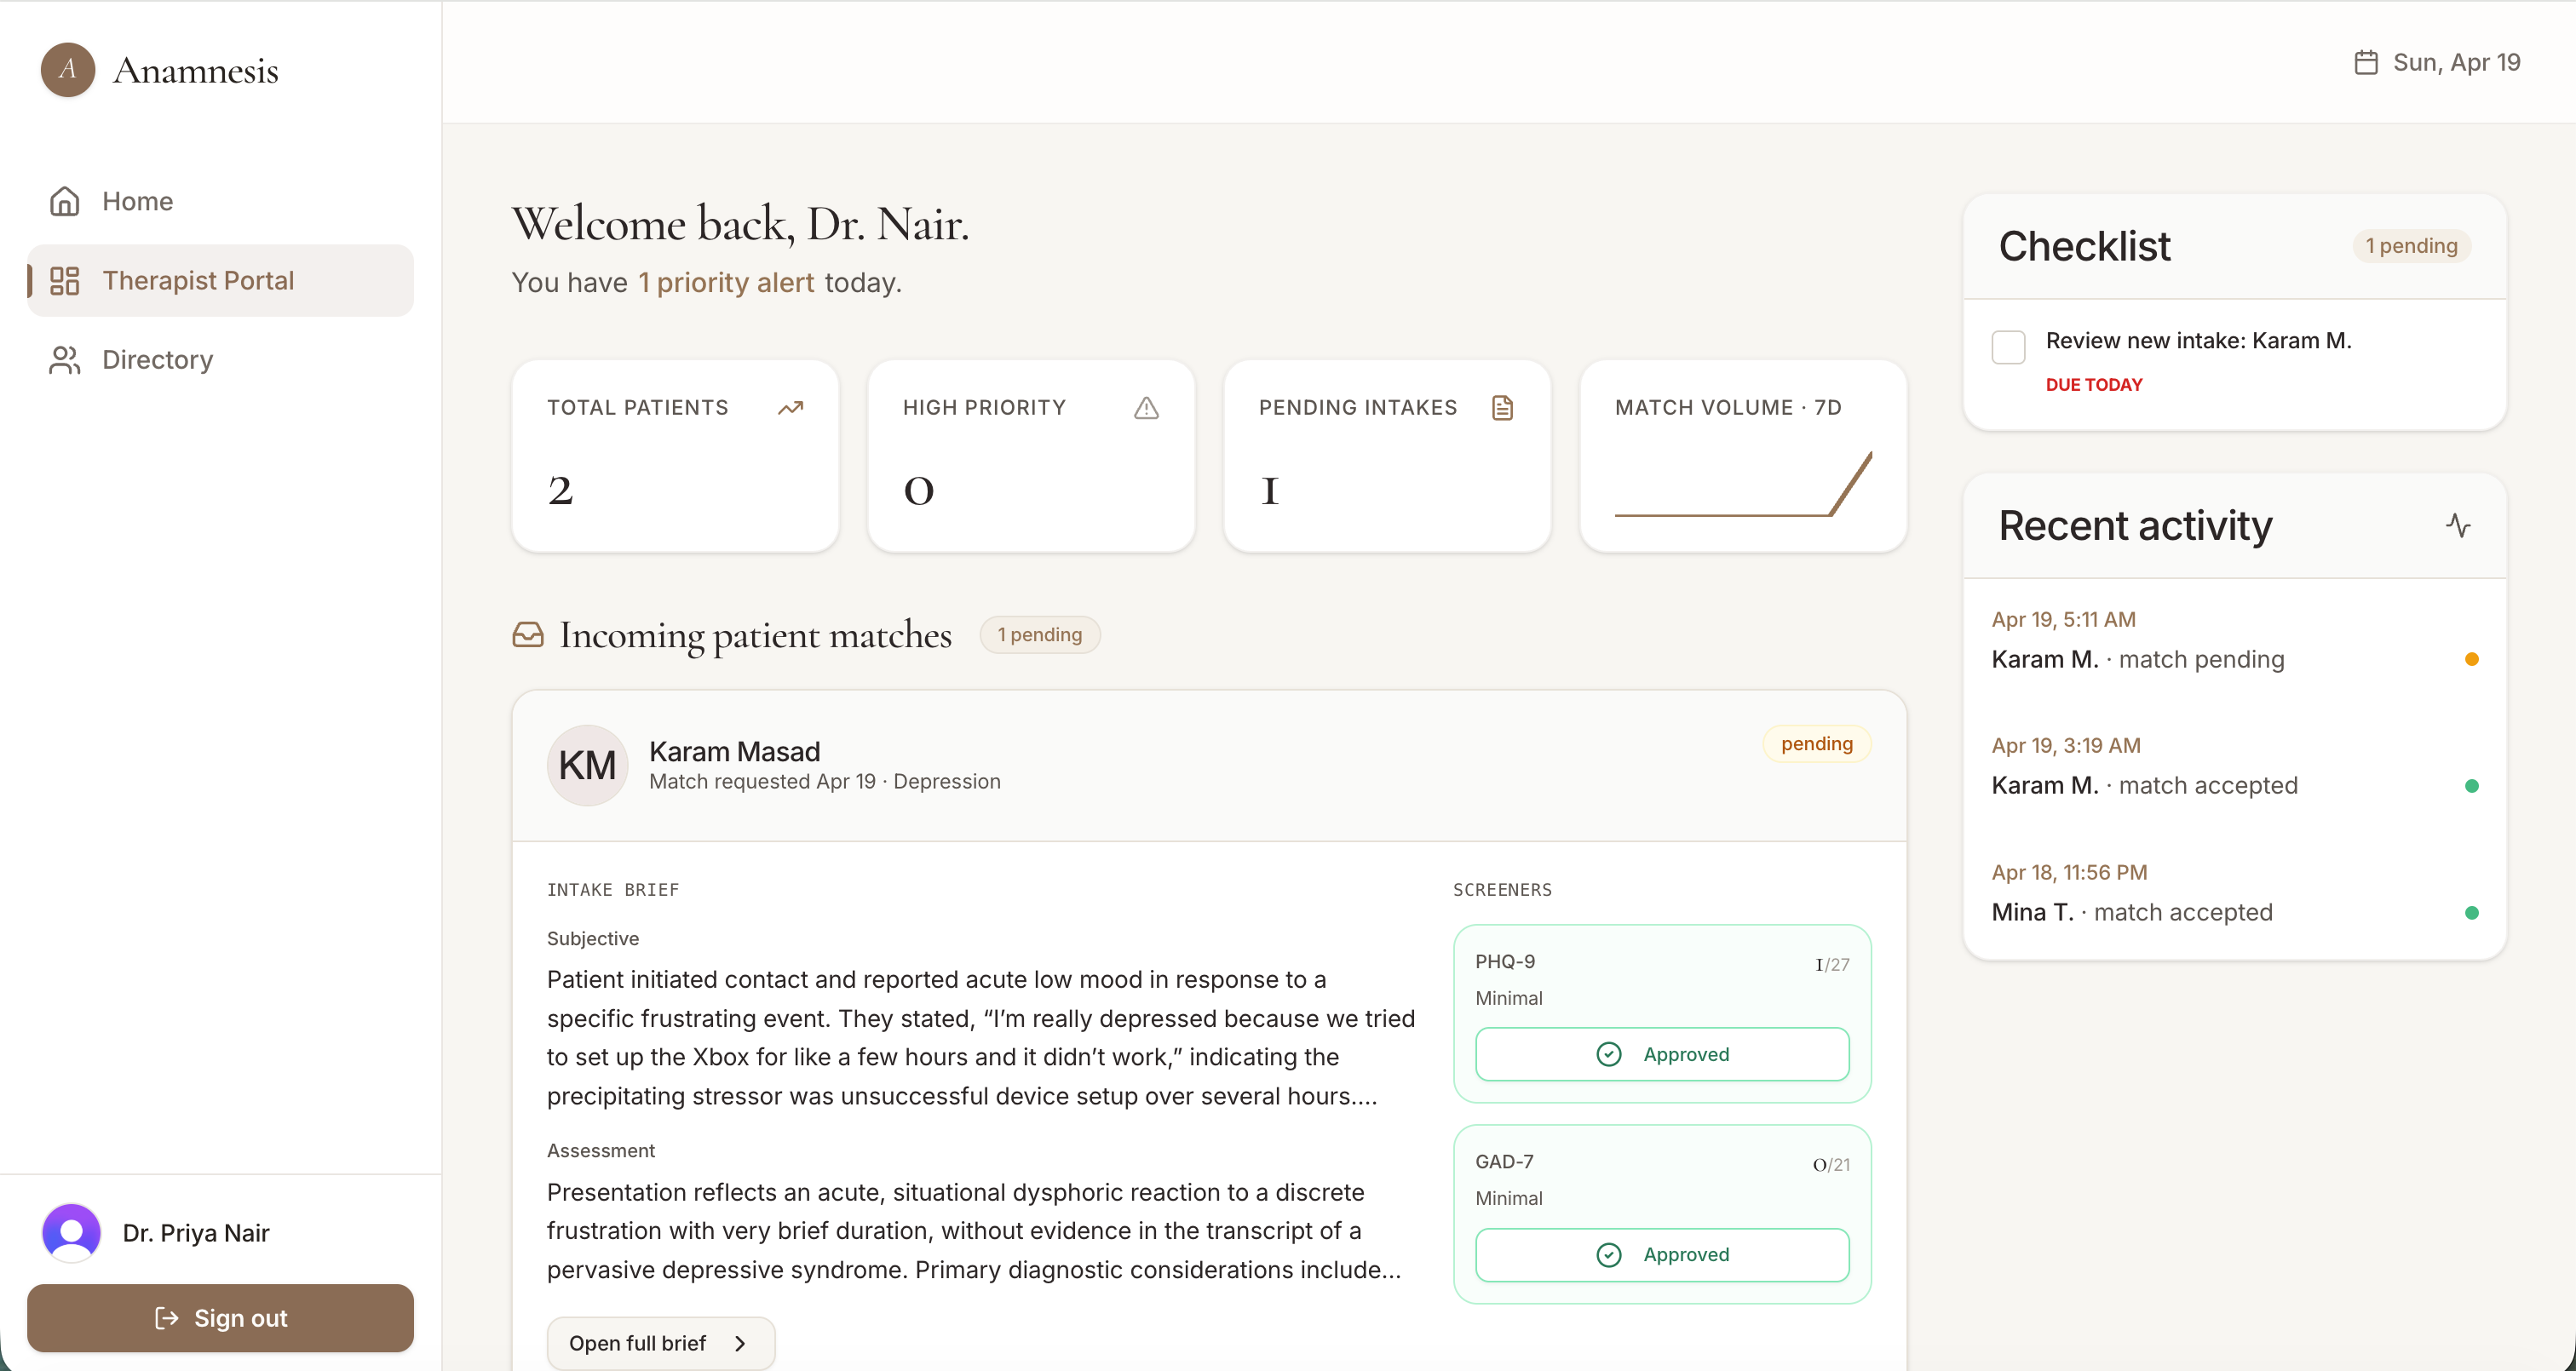
Task: Click the activity pulse icon in Recent activity
Action: [x=2458, y=525]
